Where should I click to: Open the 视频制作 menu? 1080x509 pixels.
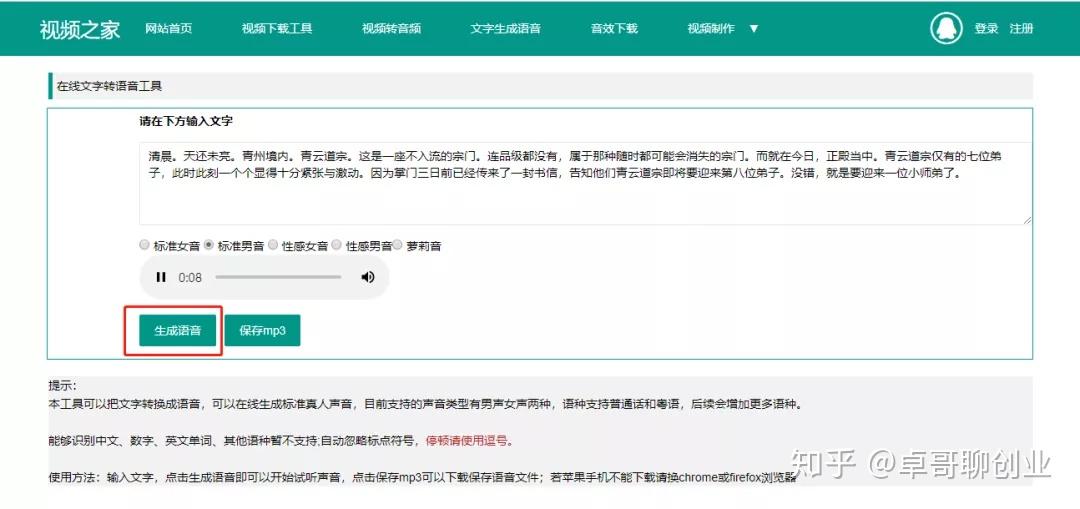pyautogui.click(x=711, y=29)
